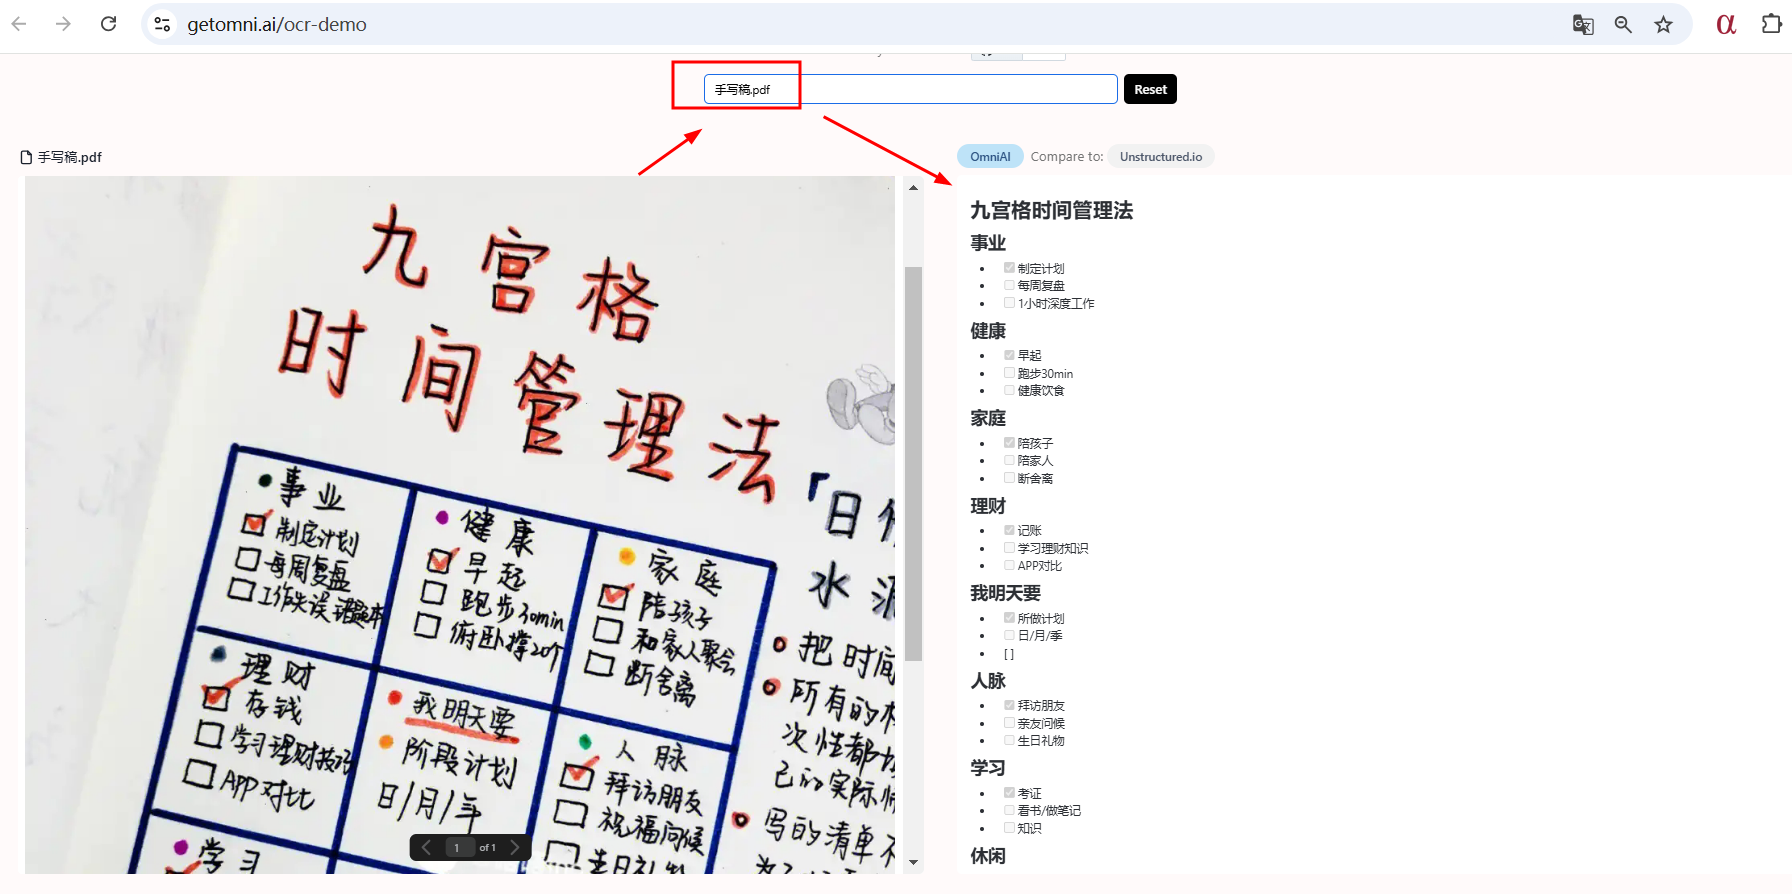The image size is (1792, 894).
Task: Toggle the 亲友问候 checkbox
Action: pos(1009,723)
